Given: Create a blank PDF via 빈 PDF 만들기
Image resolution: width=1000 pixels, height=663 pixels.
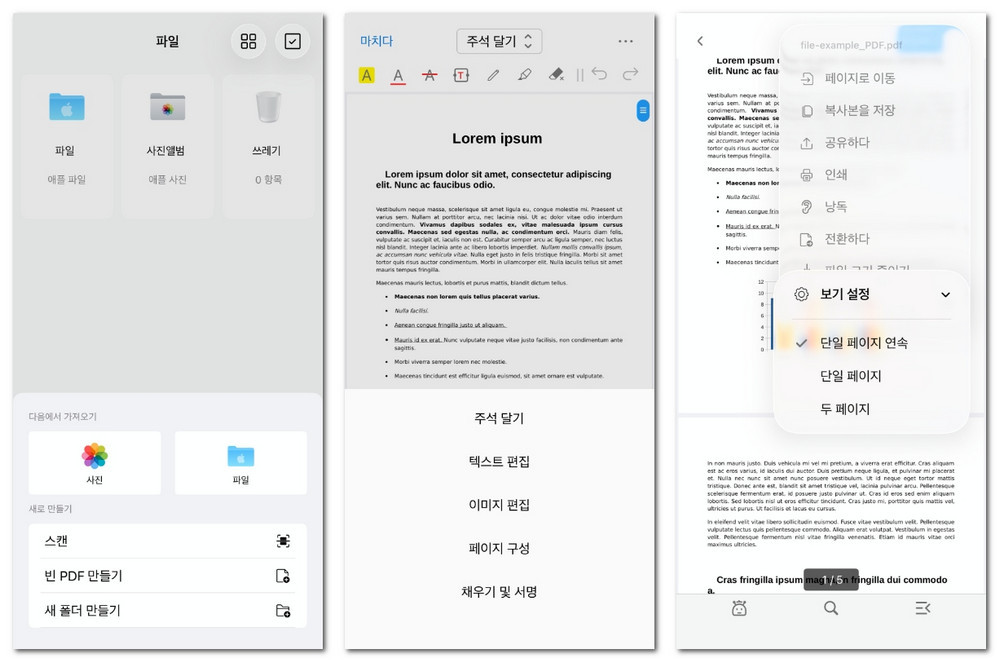Looking at the screenshot, I should pyautogui.click(x=167, y=573).
